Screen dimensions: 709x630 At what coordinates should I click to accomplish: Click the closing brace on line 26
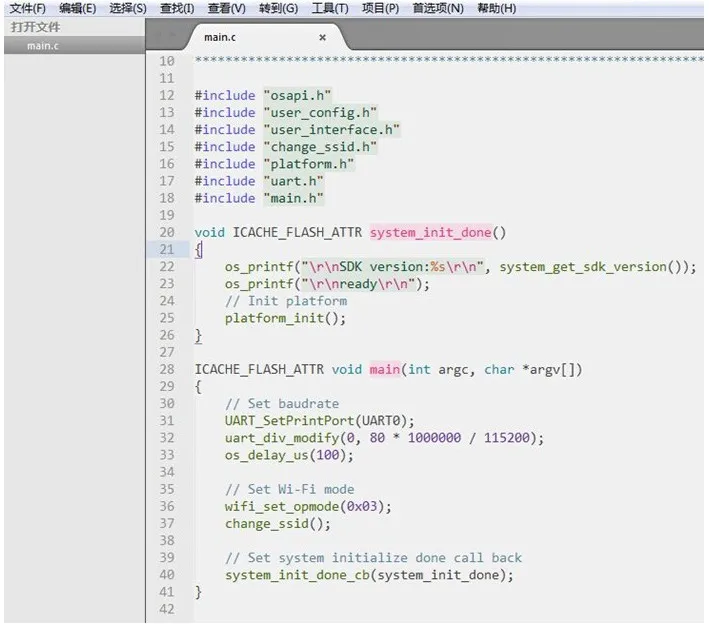(198, 336)
